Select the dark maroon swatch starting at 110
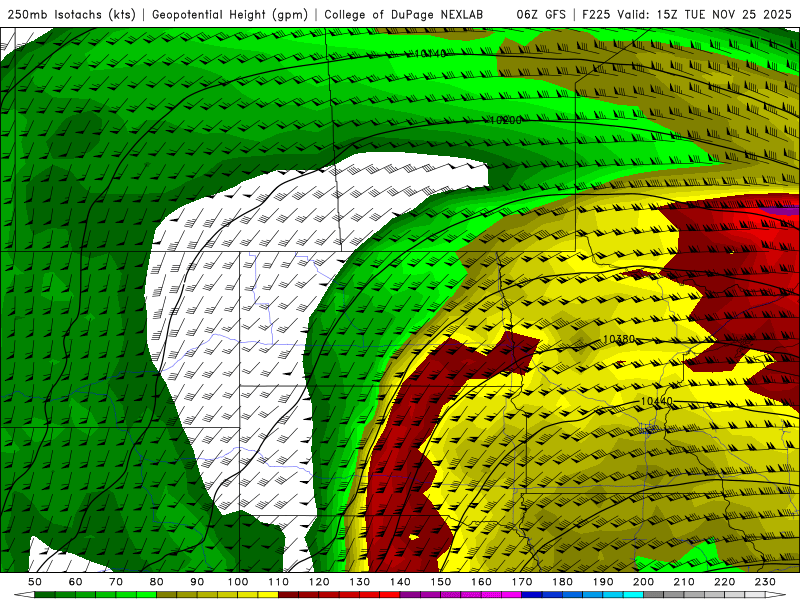This screenshot has height=600, width=800. pos(288,594)
